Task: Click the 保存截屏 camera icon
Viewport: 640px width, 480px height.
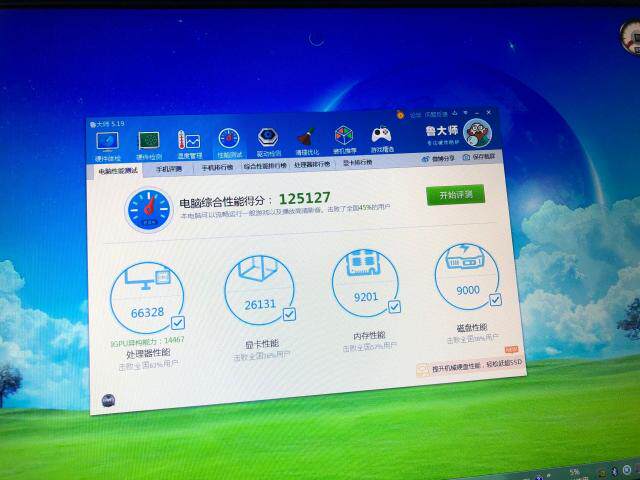Action: [x=466, y=157]
